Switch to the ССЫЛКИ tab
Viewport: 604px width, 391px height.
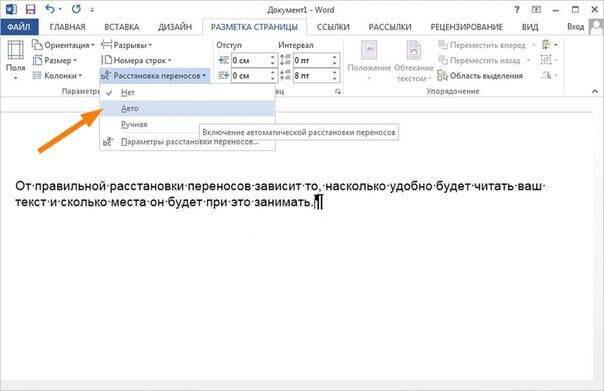pos(333,27)
